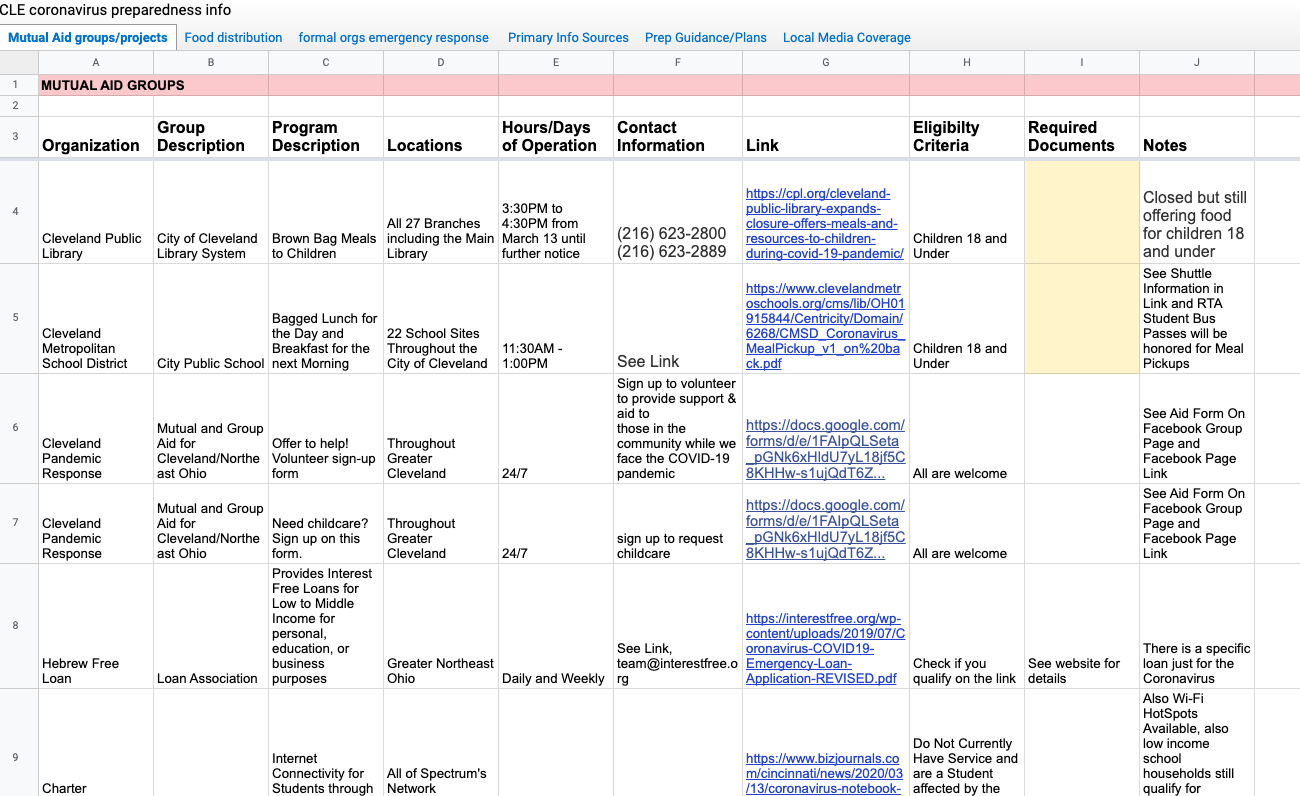Screen dimensions: 1300x796
Task: Click the Contact Information header cell
Action: click(x=678, y=137)
